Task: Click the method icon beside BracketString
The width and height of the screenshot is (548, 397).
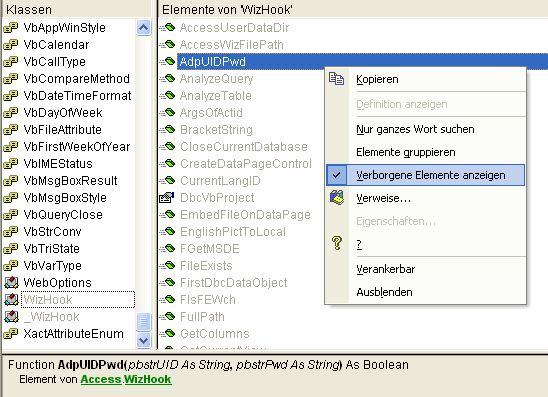Action: point(167,129)
